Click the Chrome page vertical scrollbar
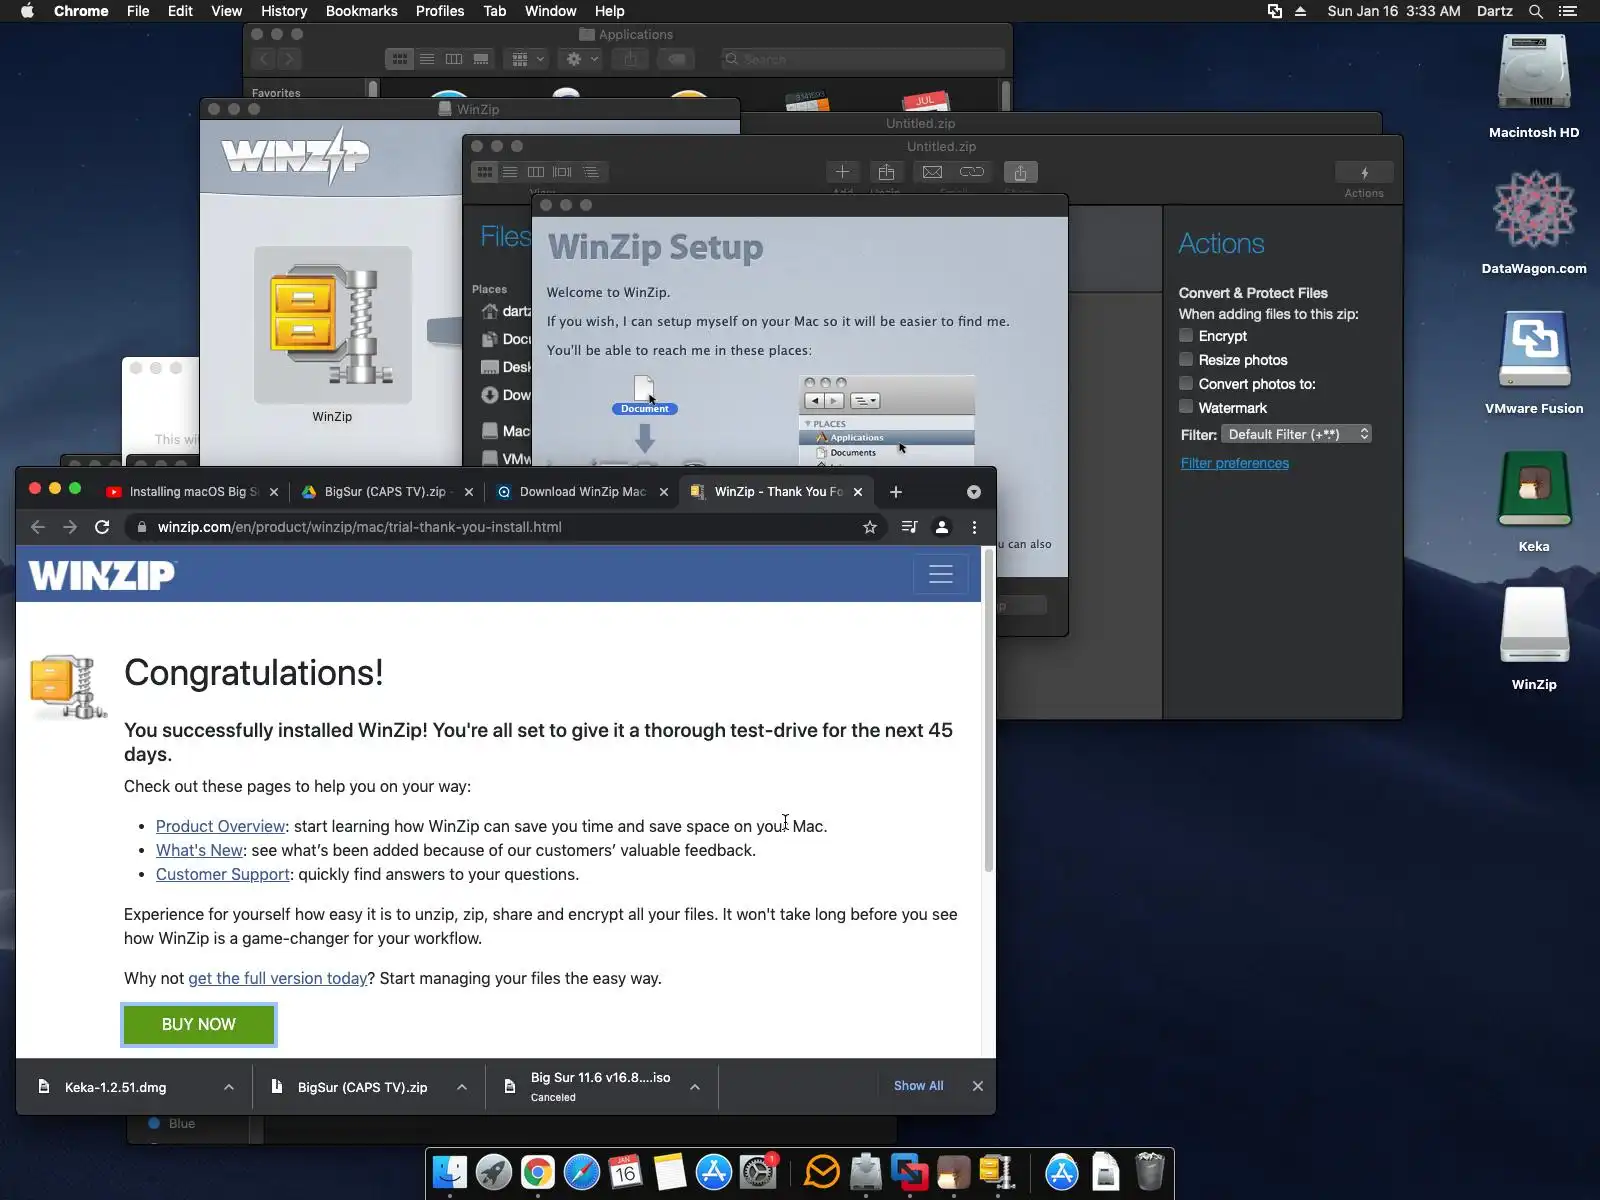The height and width of the screenshot is (1200, 1600). point(989,710)
